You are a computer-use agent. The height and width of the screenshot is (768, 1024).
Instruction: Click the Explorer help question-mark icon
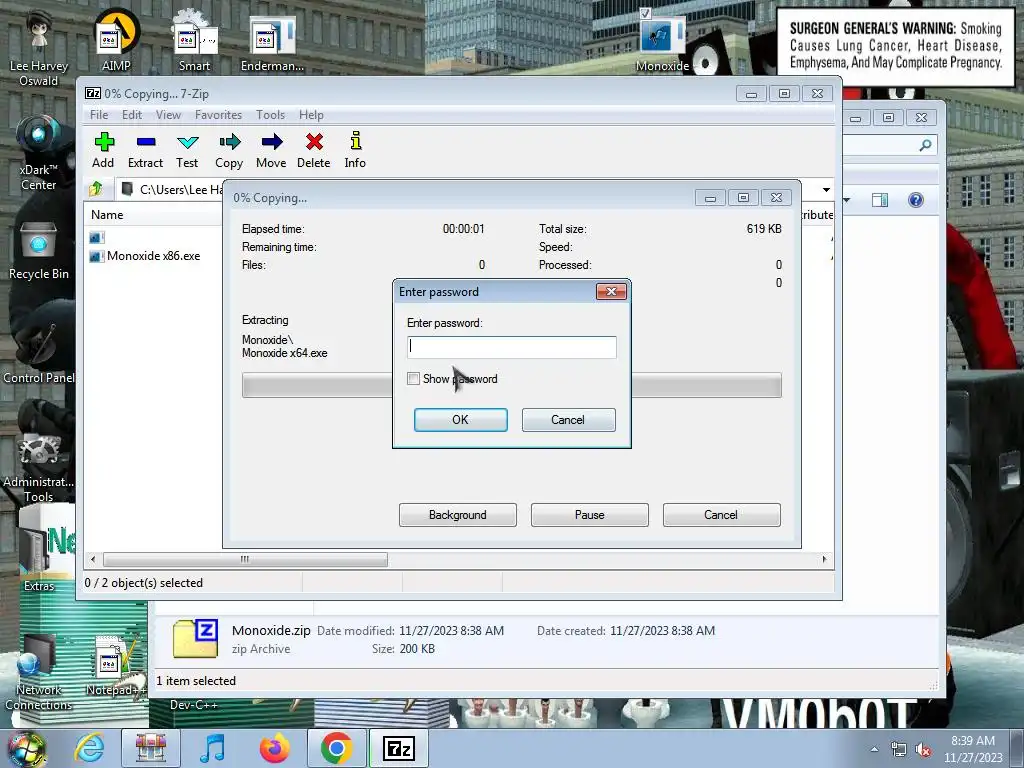[x=916, y=200]
